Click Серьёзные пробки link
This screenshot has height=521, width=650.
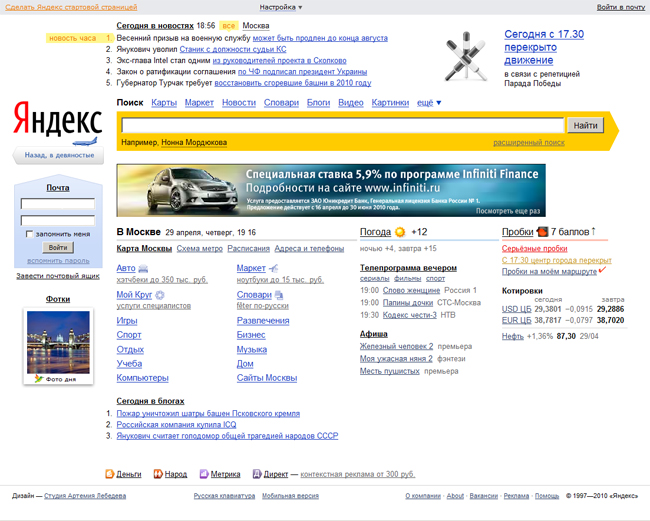point(534,249)
